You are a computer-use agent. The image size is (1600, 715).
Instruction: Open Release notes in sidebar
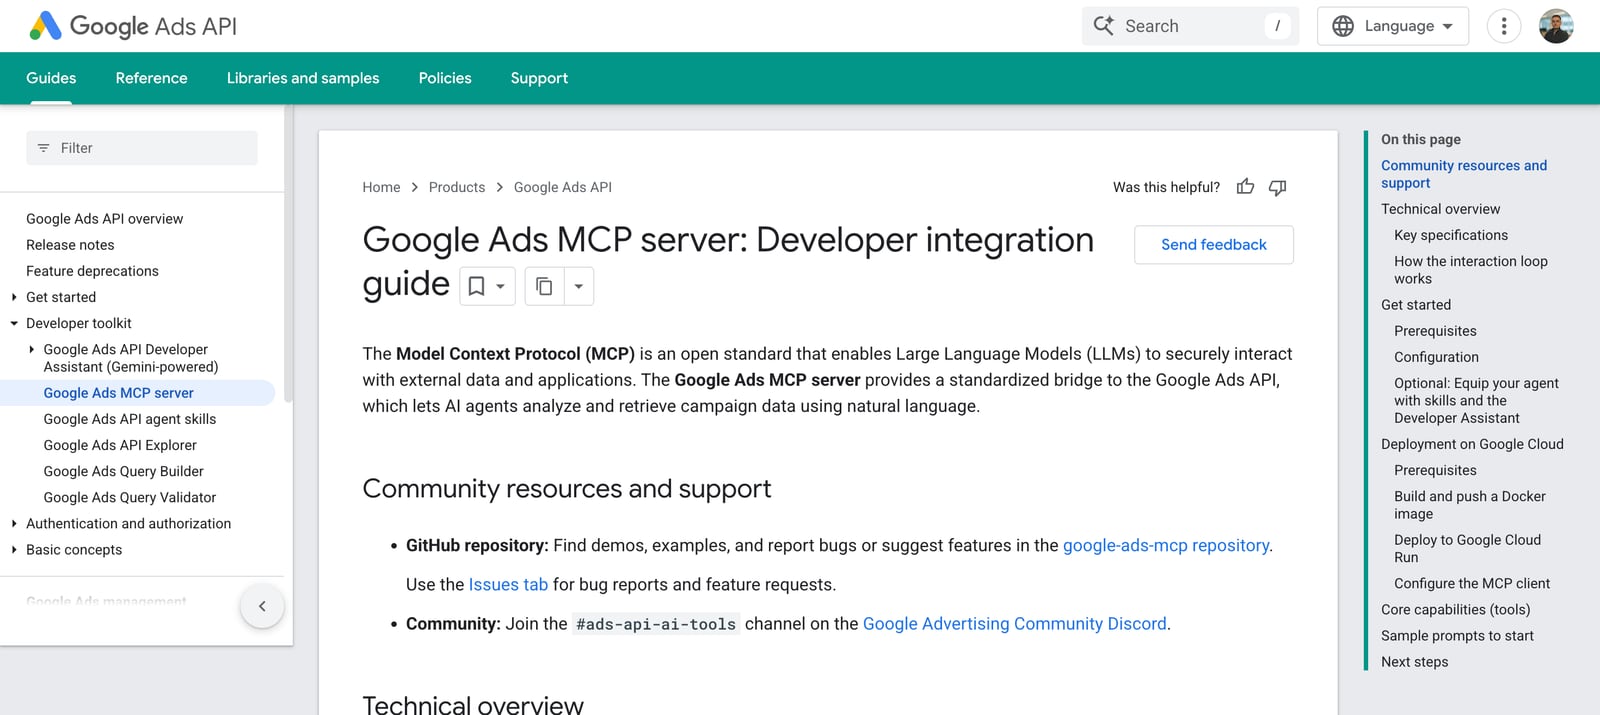coord(70,245)
